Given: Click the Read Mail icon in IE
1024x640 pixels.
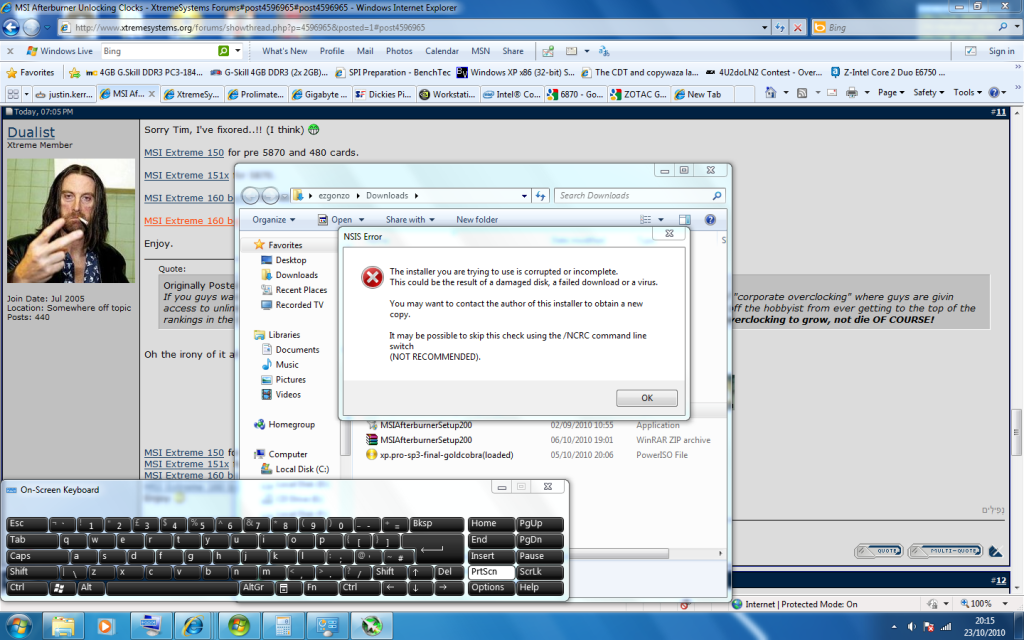Looking at the screenshot, I should click(832, 93).
